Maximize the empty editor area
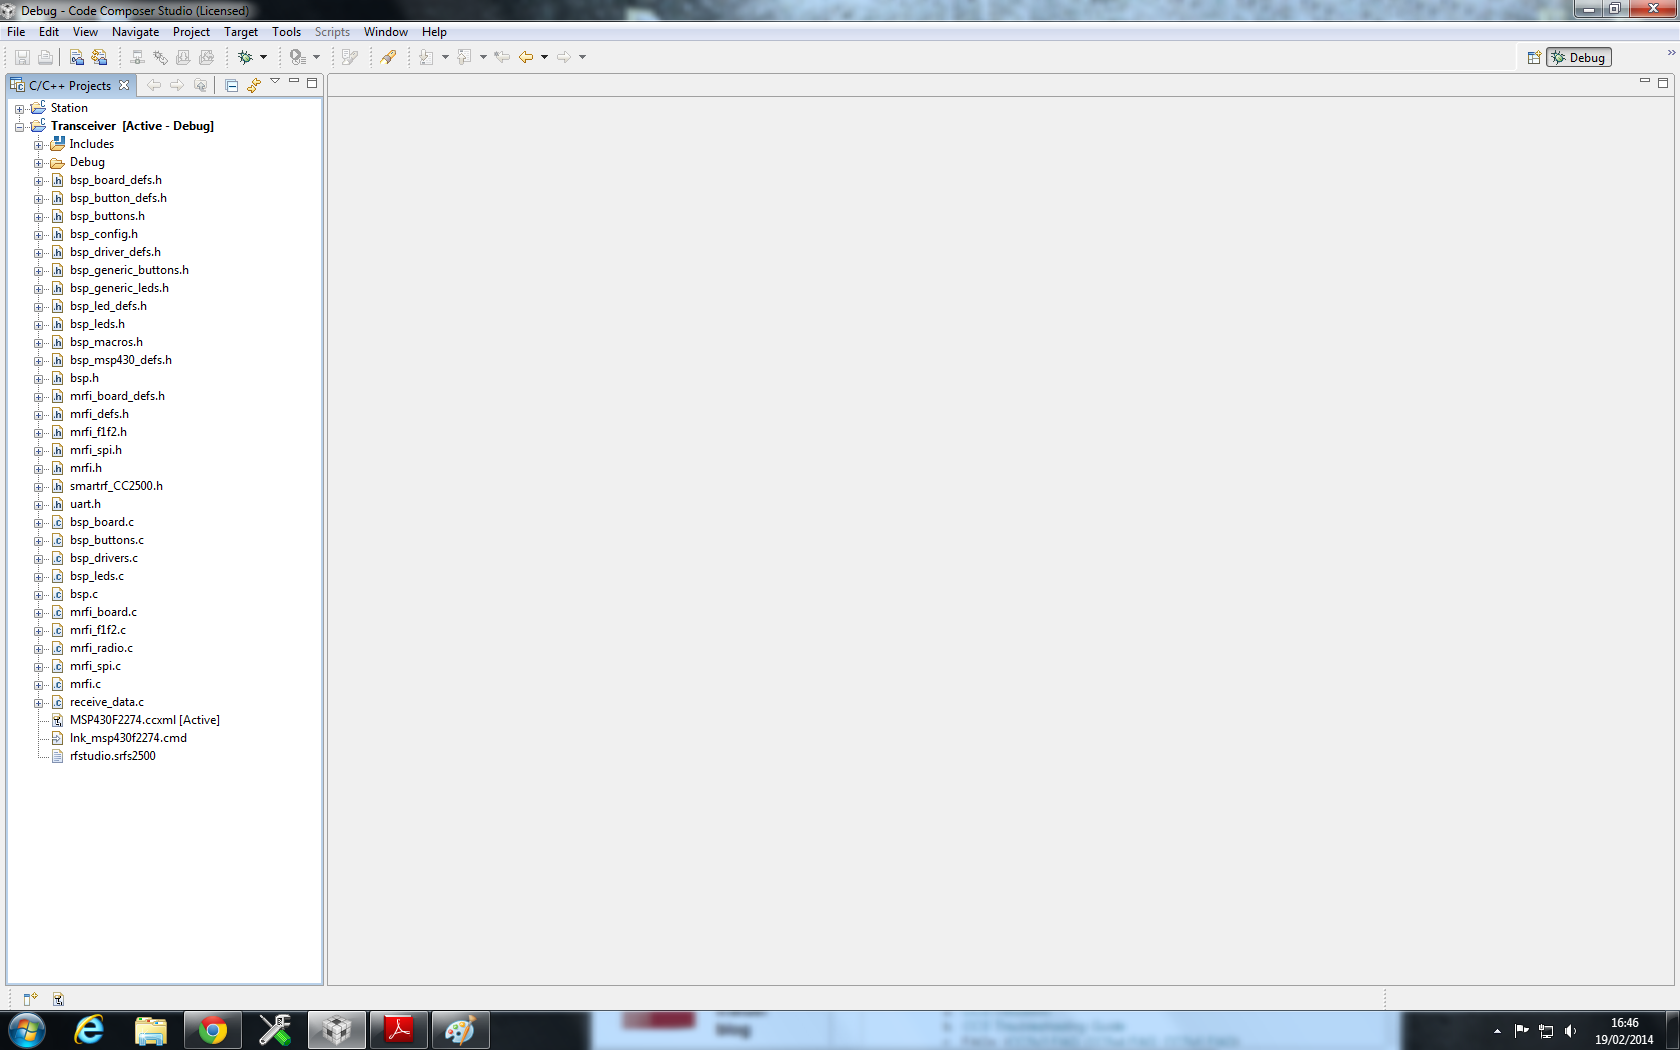Viewport: 1680px width, 1050px height. pos(1663,83)
